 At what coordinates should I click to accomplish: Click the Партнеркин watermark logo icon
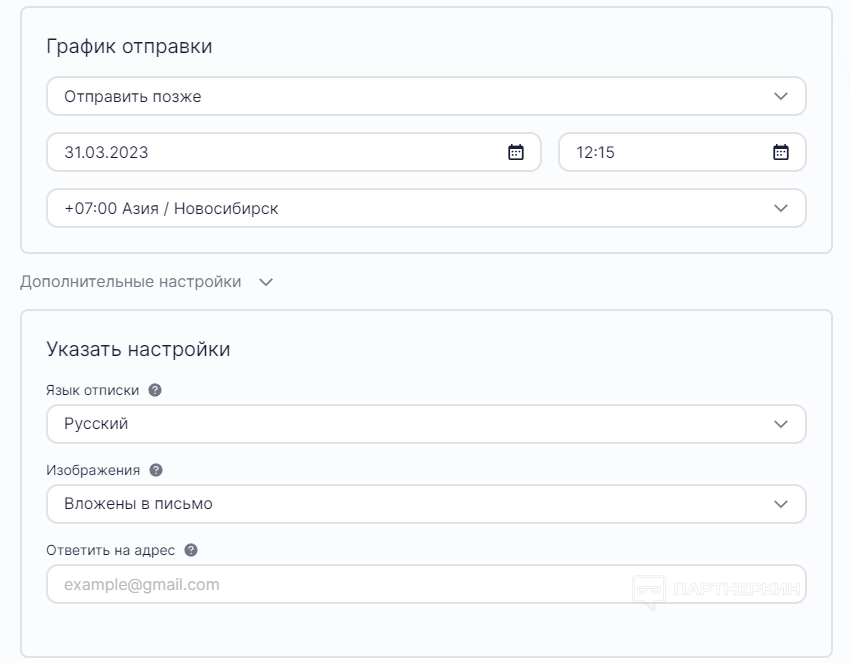tap(649, 589)
